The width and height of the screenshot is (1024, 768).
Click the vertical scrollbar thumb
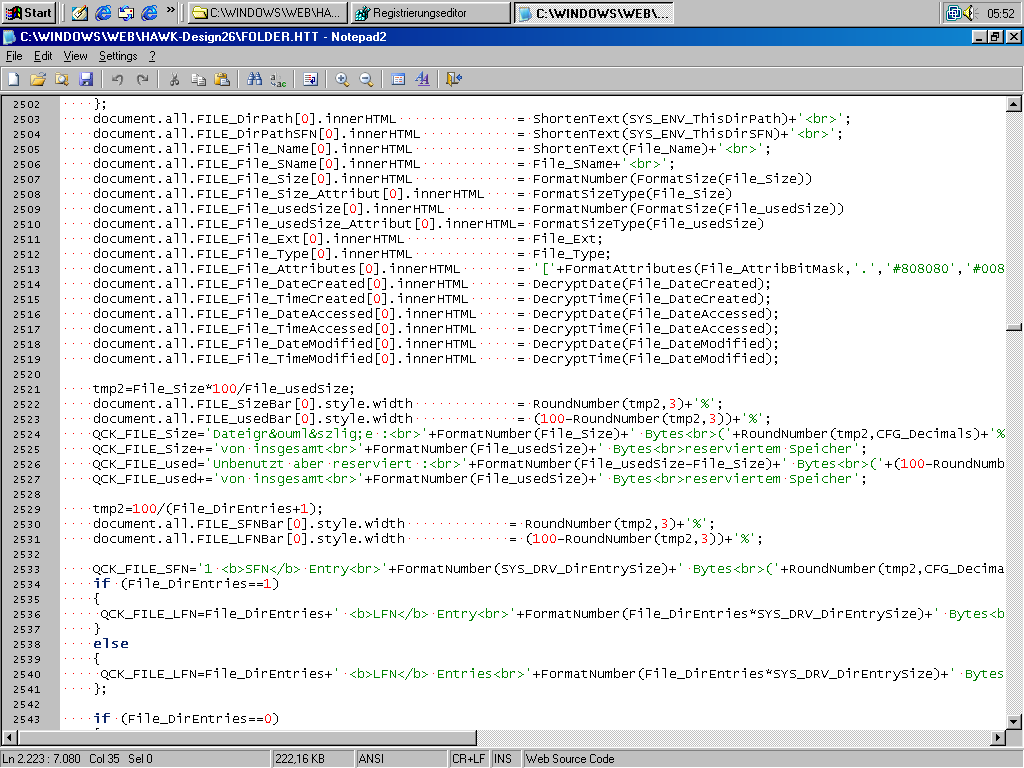[x=1014, y=327]
